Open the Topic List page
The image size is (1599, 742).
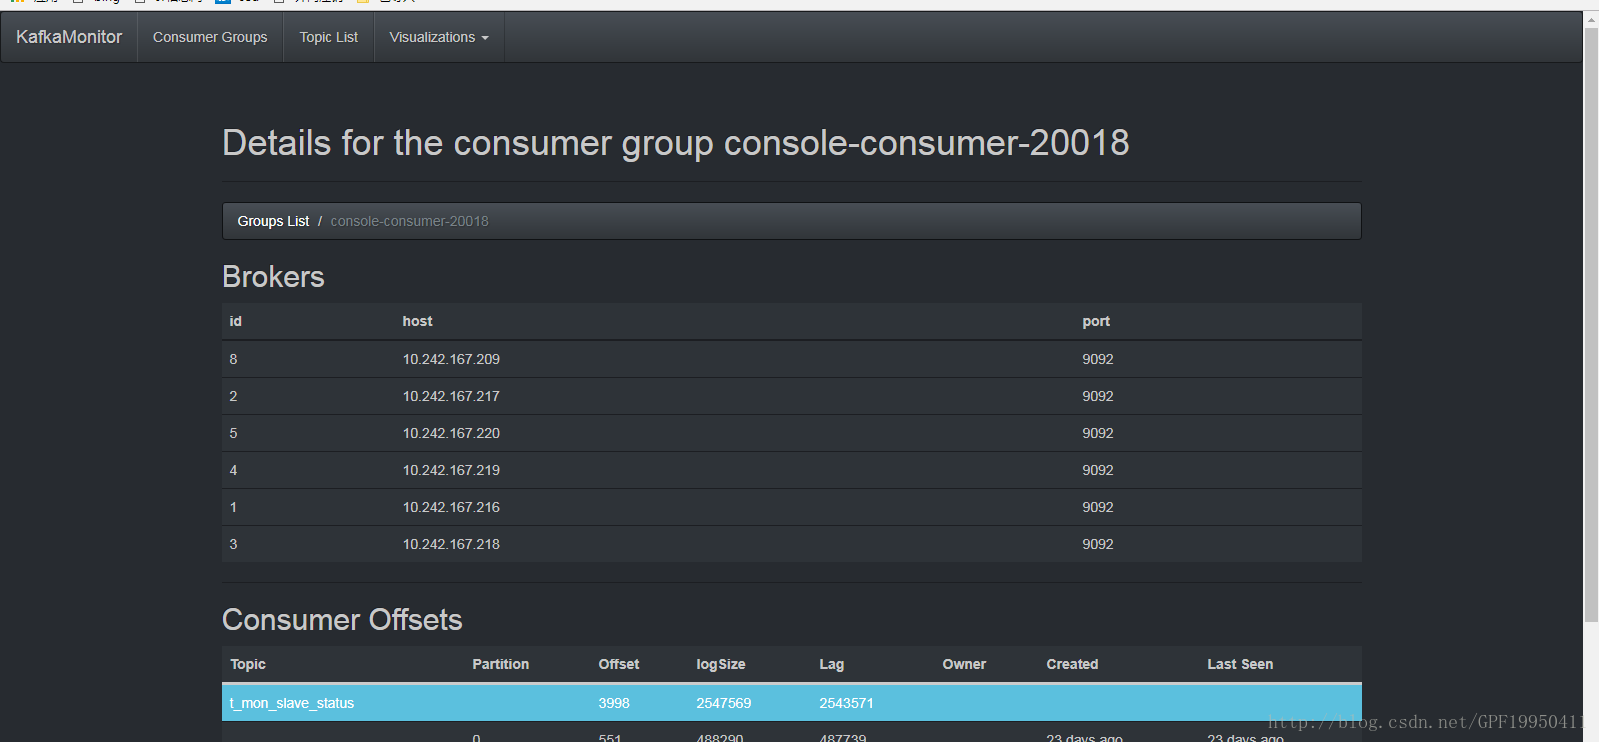tap(329, 37)
